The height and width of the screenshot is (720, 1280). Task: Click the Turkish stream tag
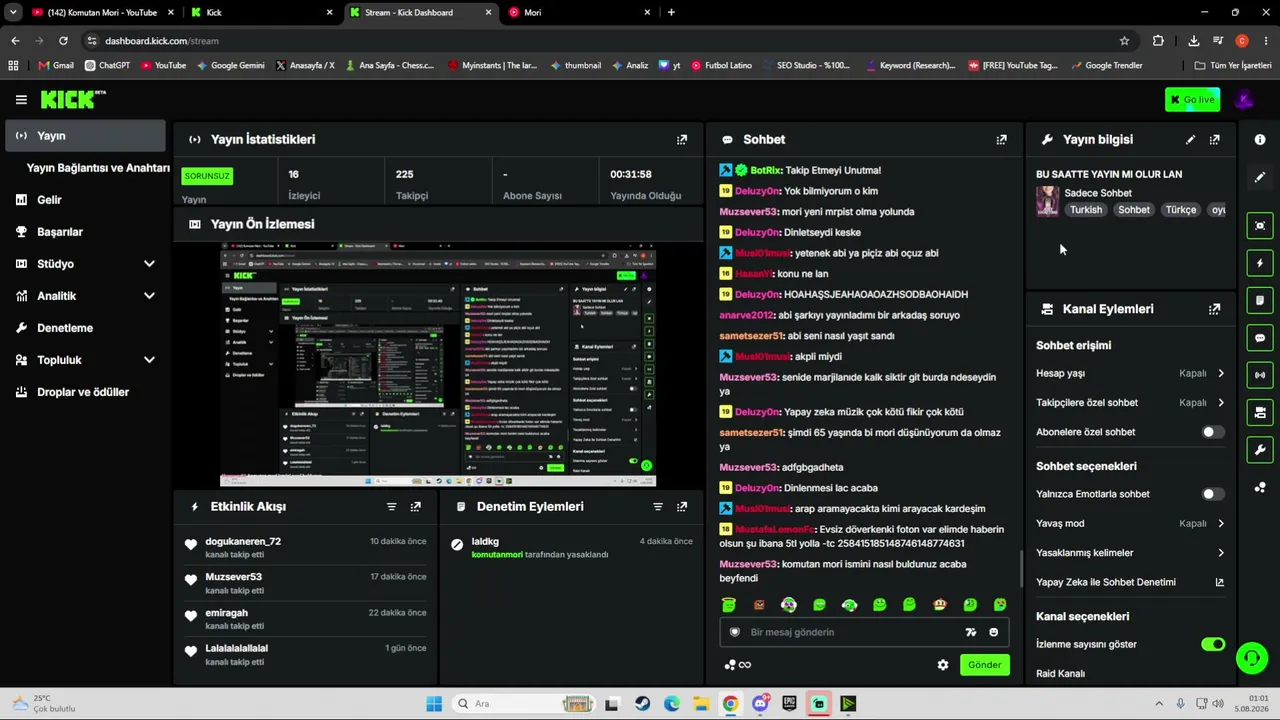(1086, 210)
